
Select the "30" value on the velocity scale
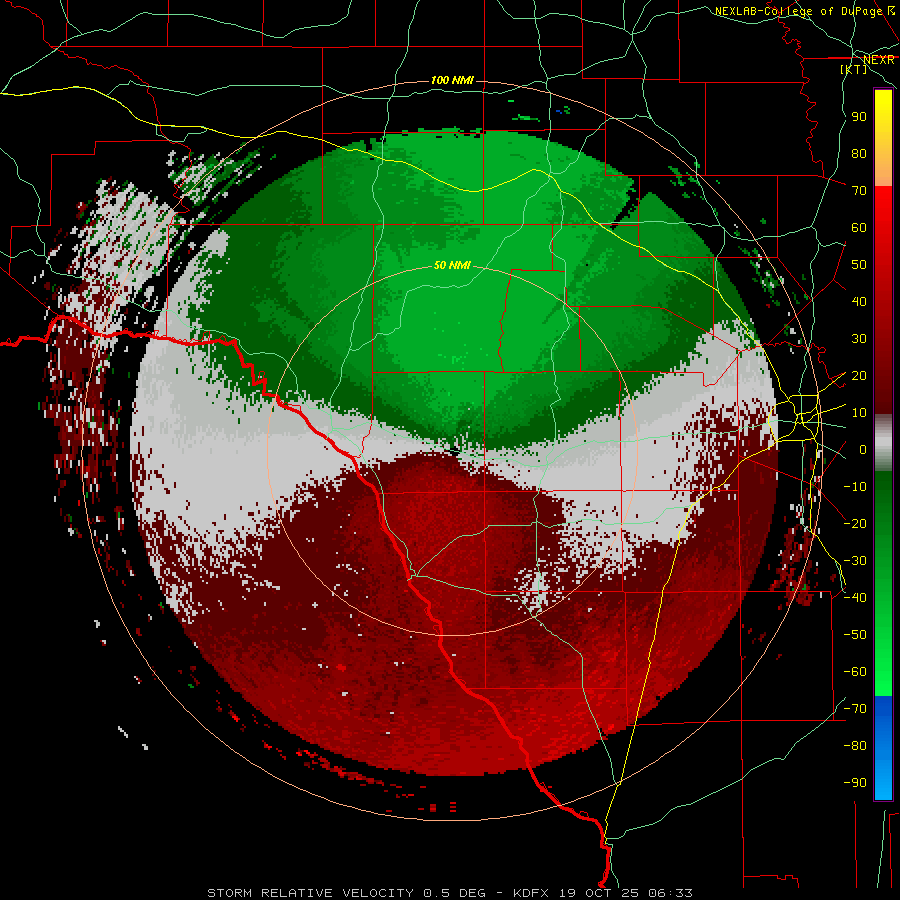(x=859, y=339)
